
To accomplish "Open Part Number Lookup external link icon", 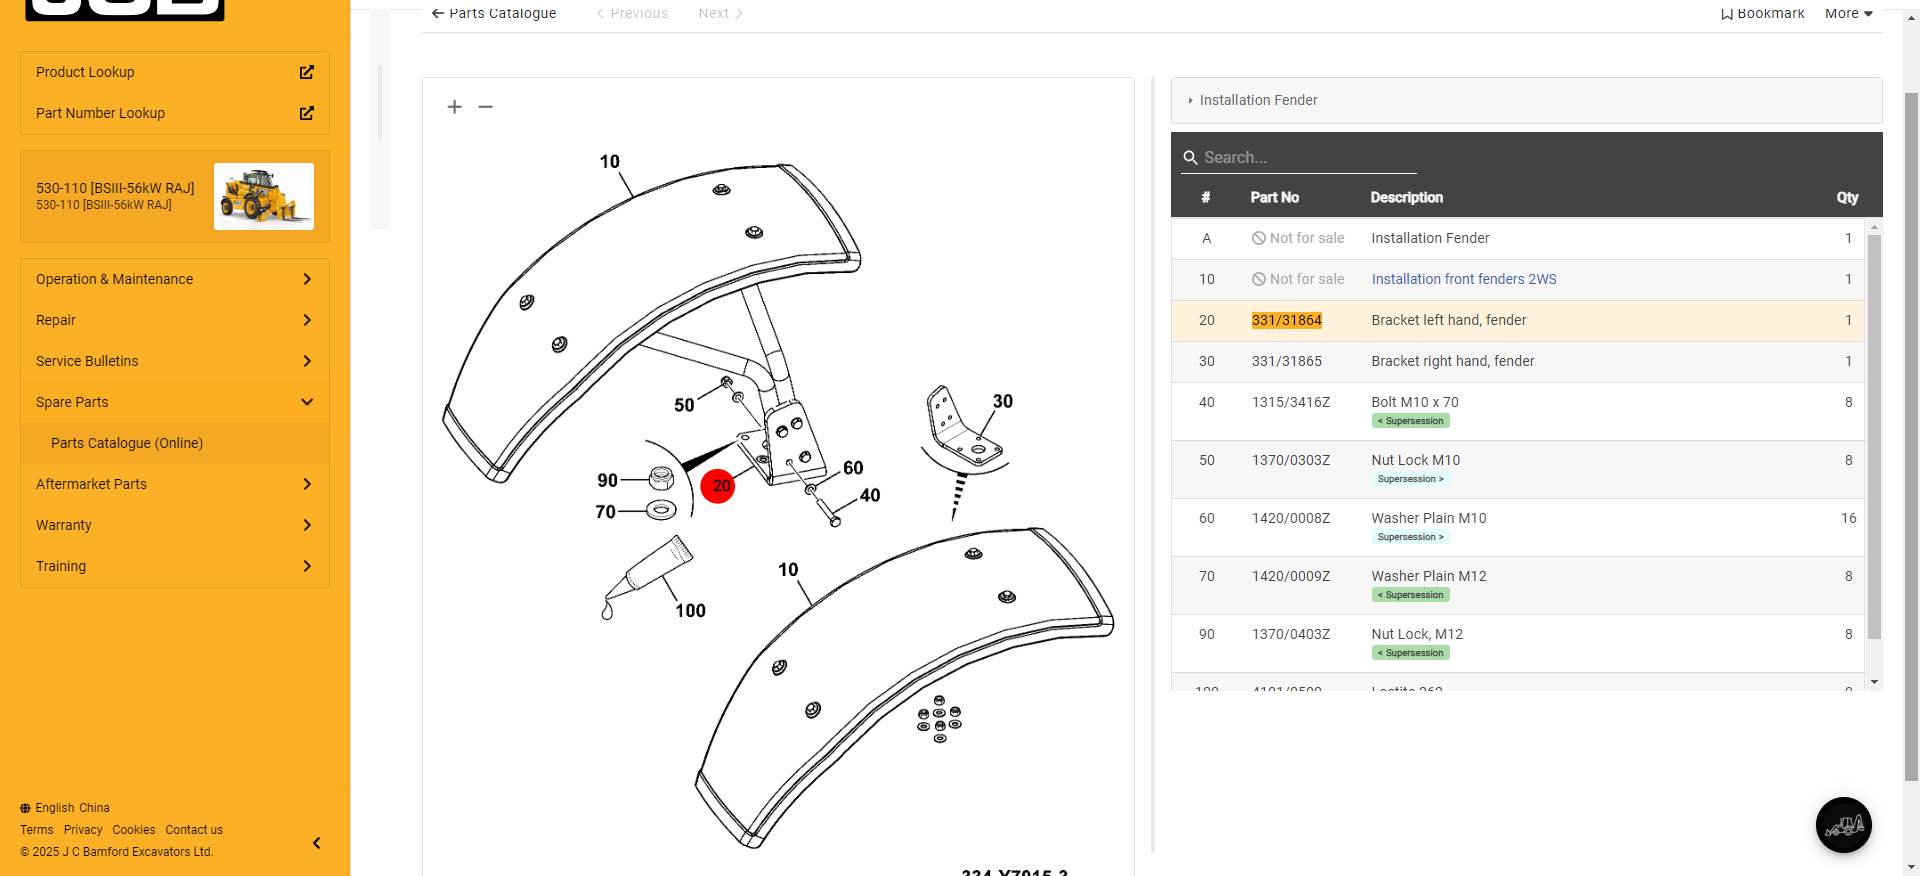I will click(307, 113).
